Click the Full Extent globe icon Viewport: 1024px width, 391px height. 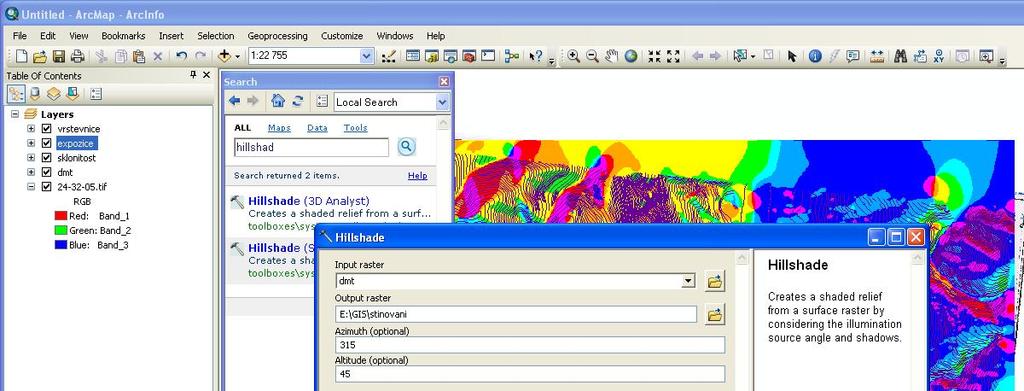(x=630, y=56)
